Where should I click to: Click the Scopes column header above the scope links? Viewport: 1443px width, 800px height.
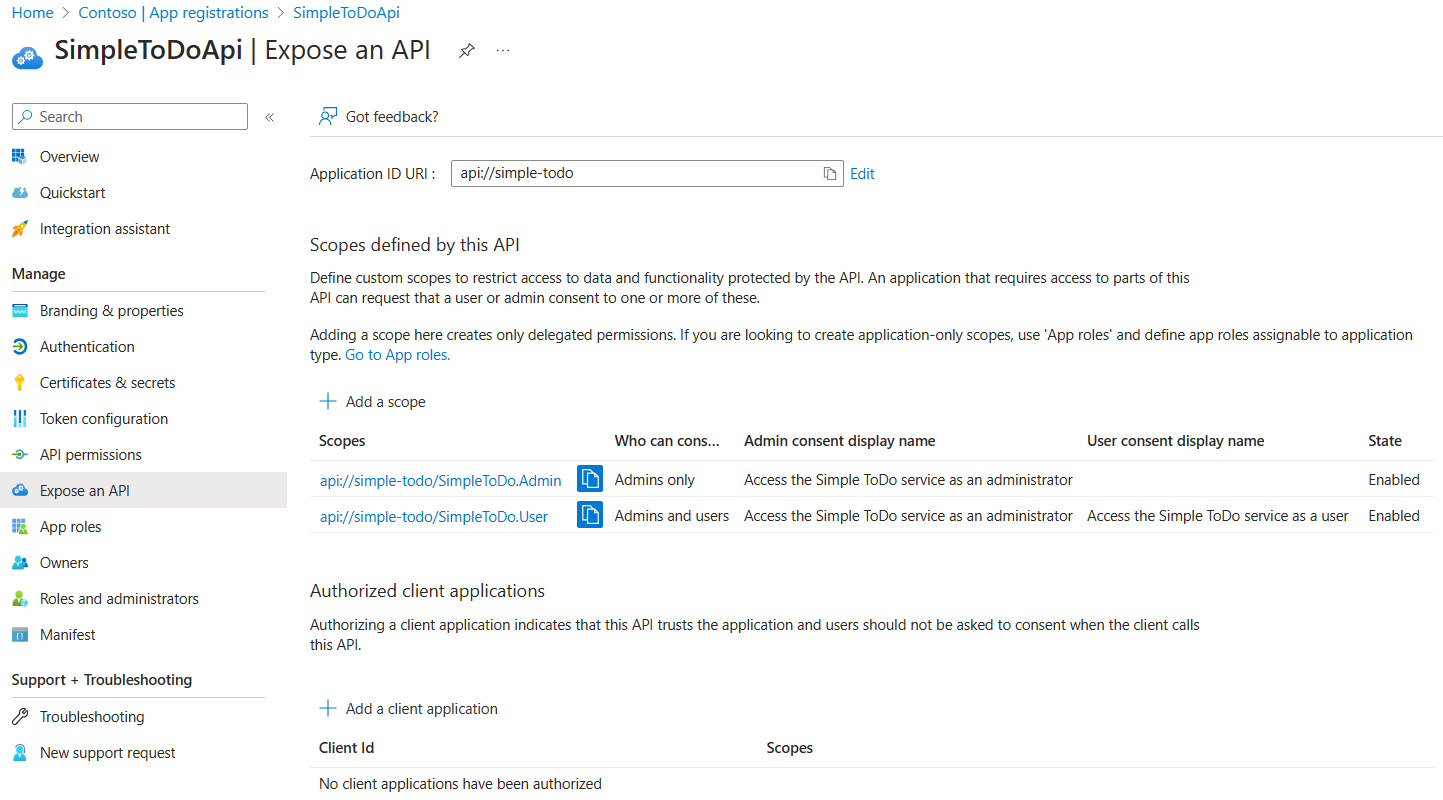(342, 441)
